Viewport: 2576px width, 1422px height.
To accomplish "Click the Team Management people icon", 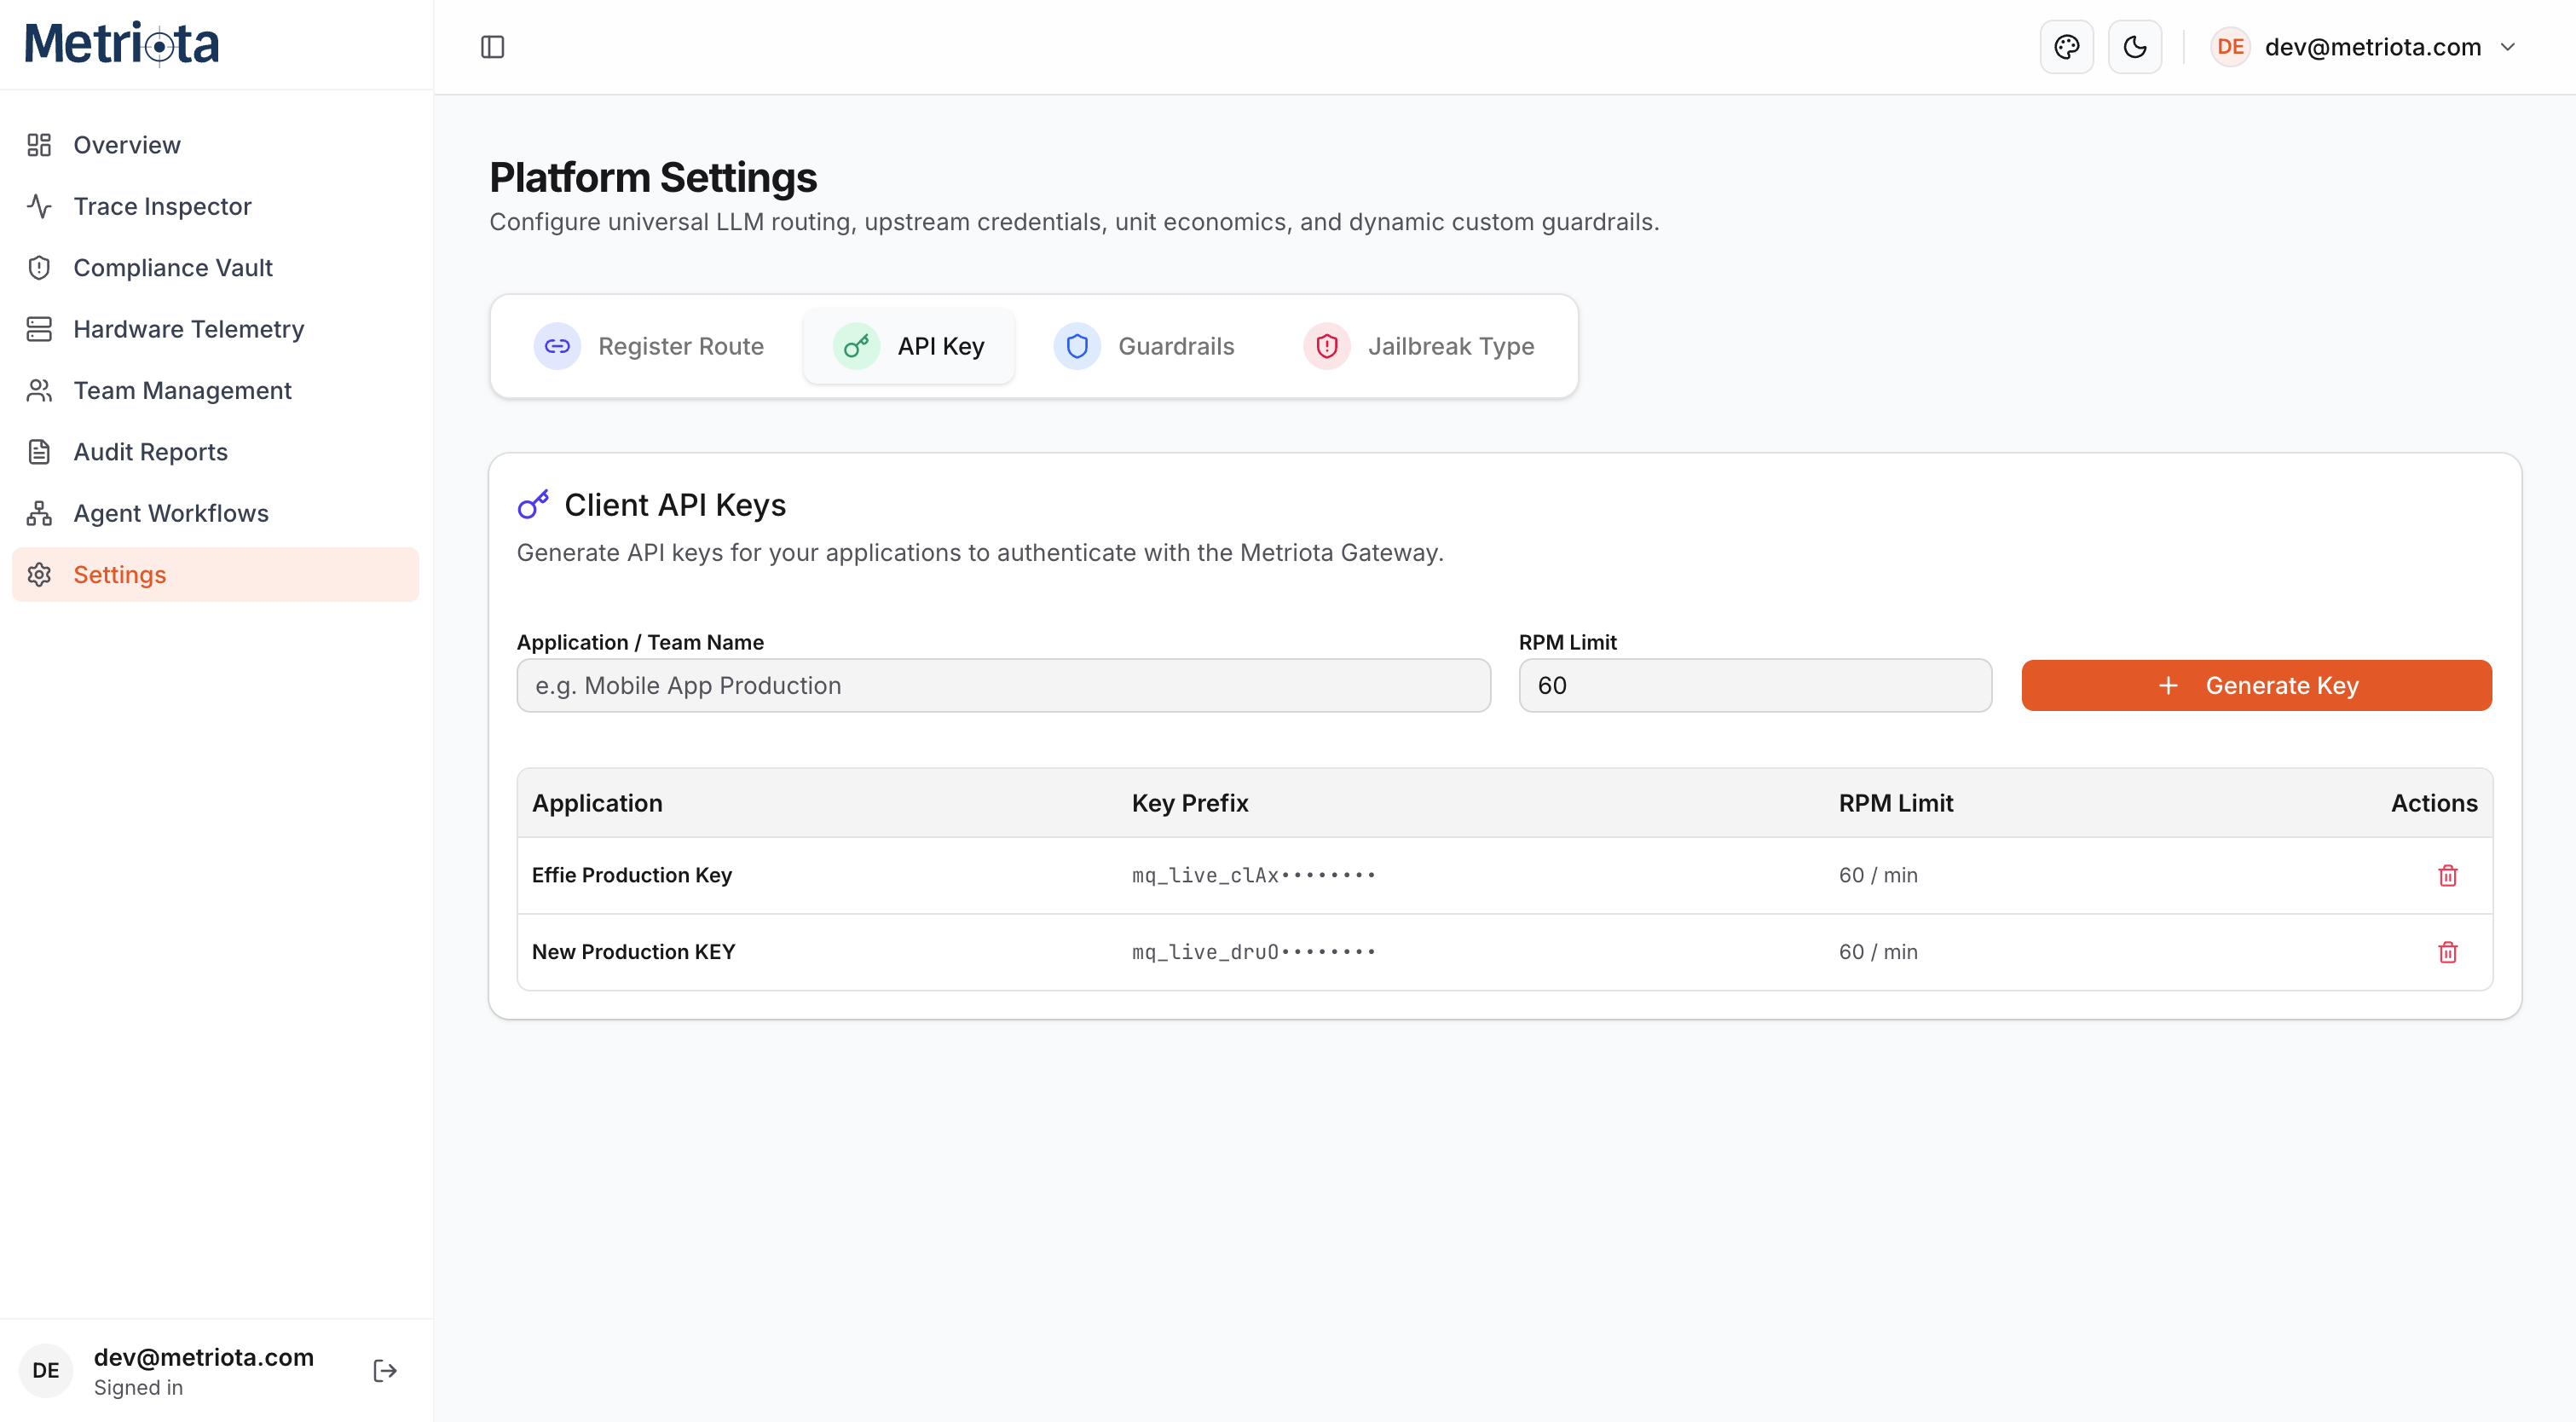I will coord(39,391).
